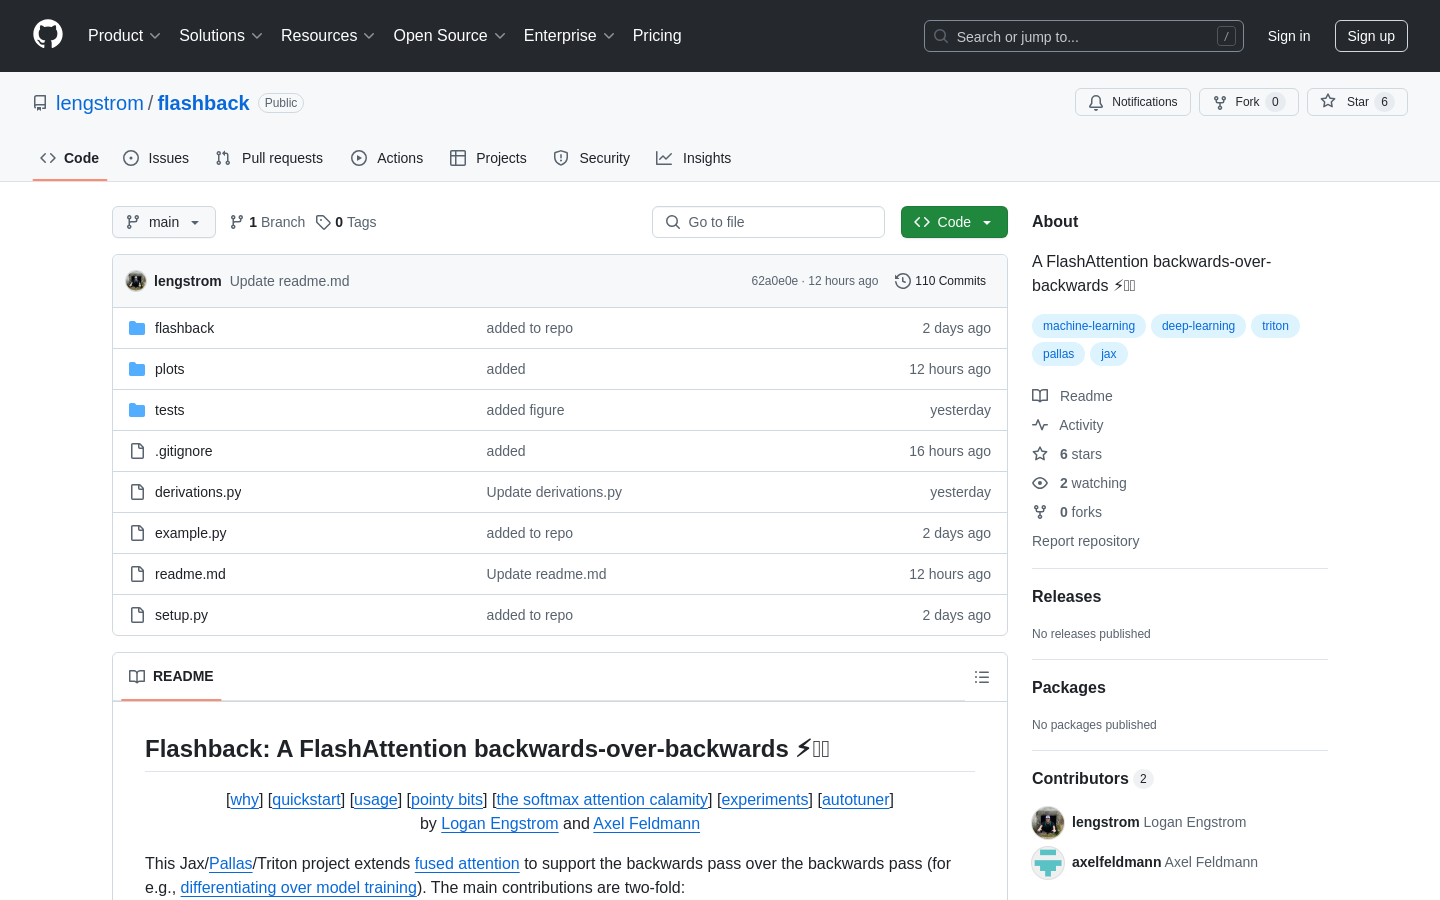Image resolution: width=1440 pixels, height=900 pixels.
Task: Click the Activity pulse icon
Action: (1040, 425)
